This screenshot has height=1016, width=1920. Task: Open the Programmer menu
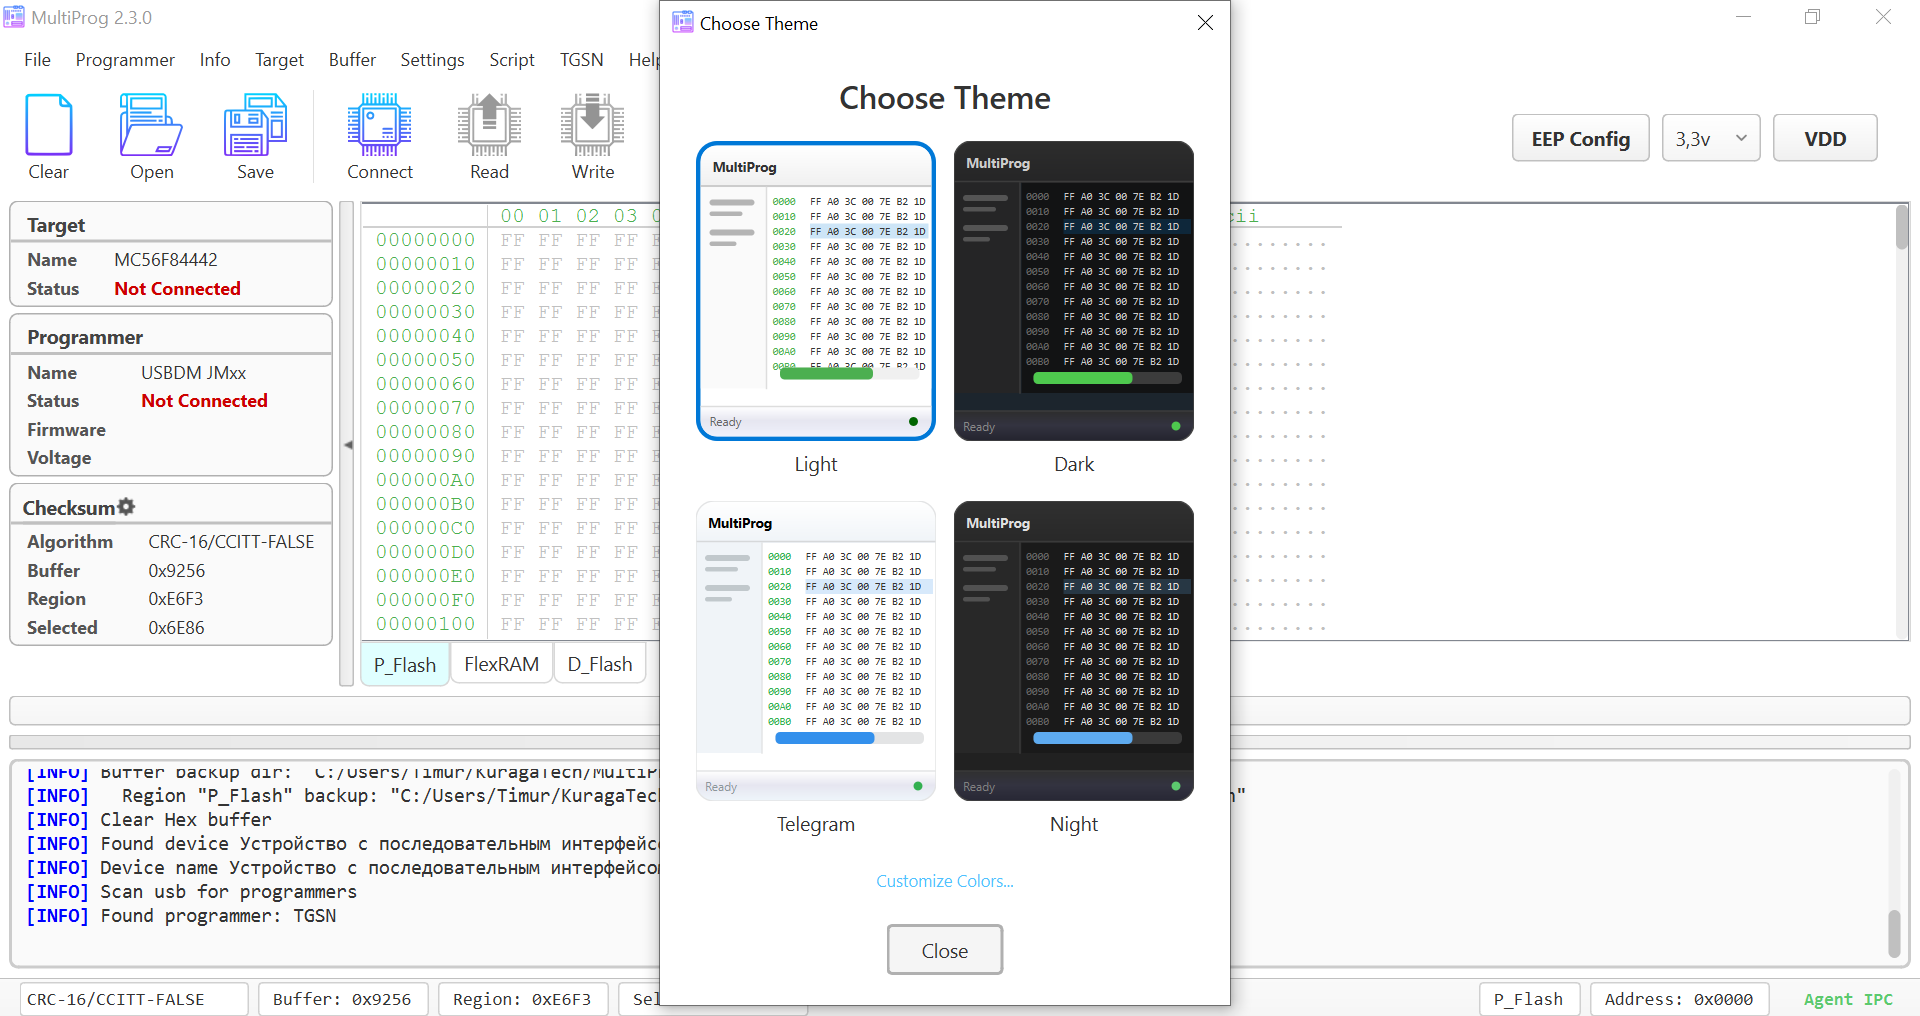click(x=125, y=60)
